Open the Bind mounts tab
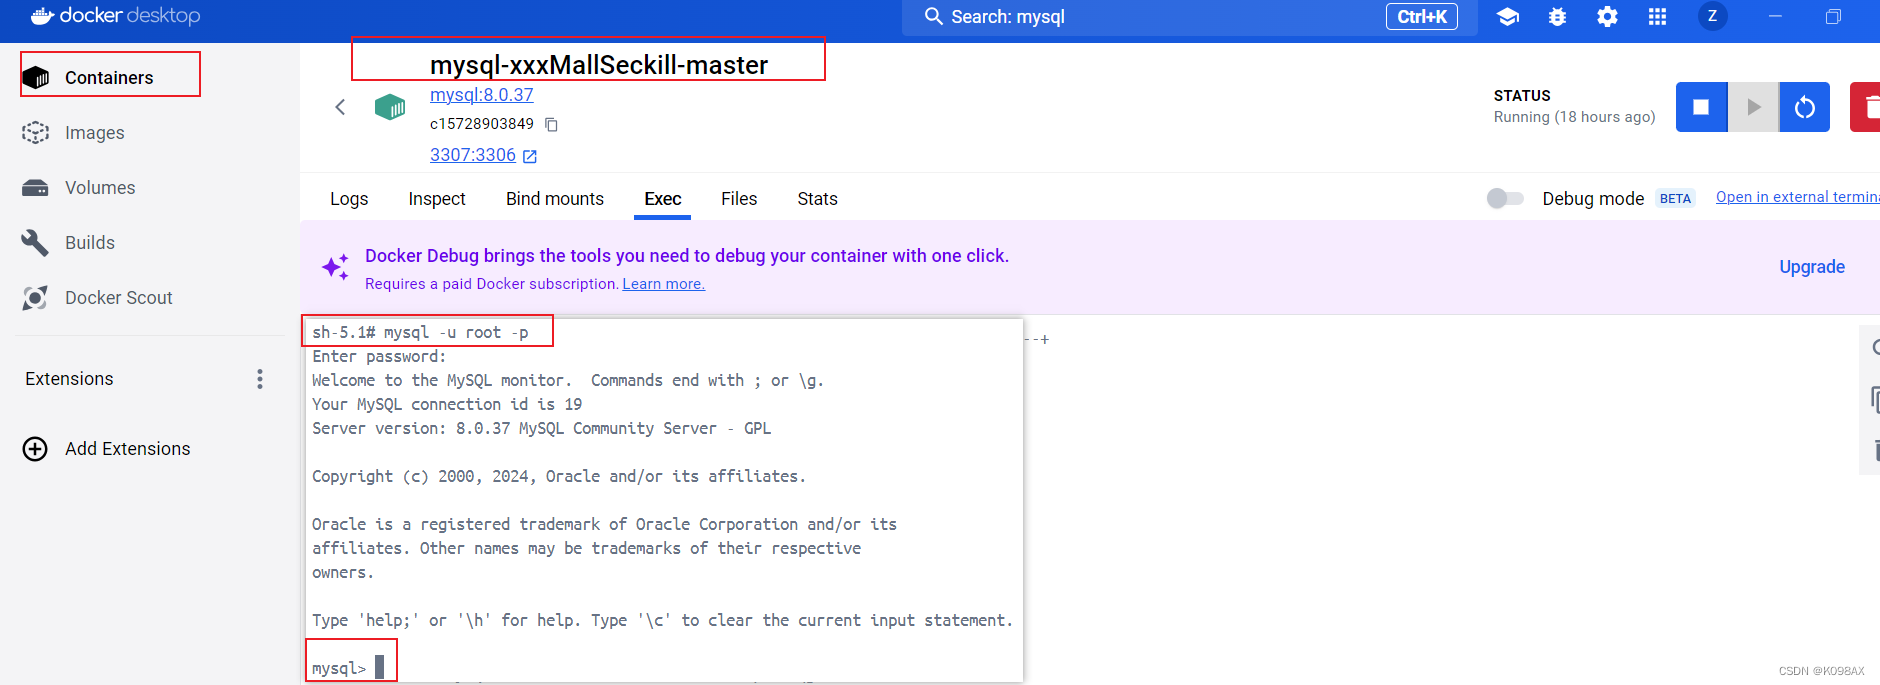The width and height of the screenshot is (1880, 685). click(x=555, y=199)
